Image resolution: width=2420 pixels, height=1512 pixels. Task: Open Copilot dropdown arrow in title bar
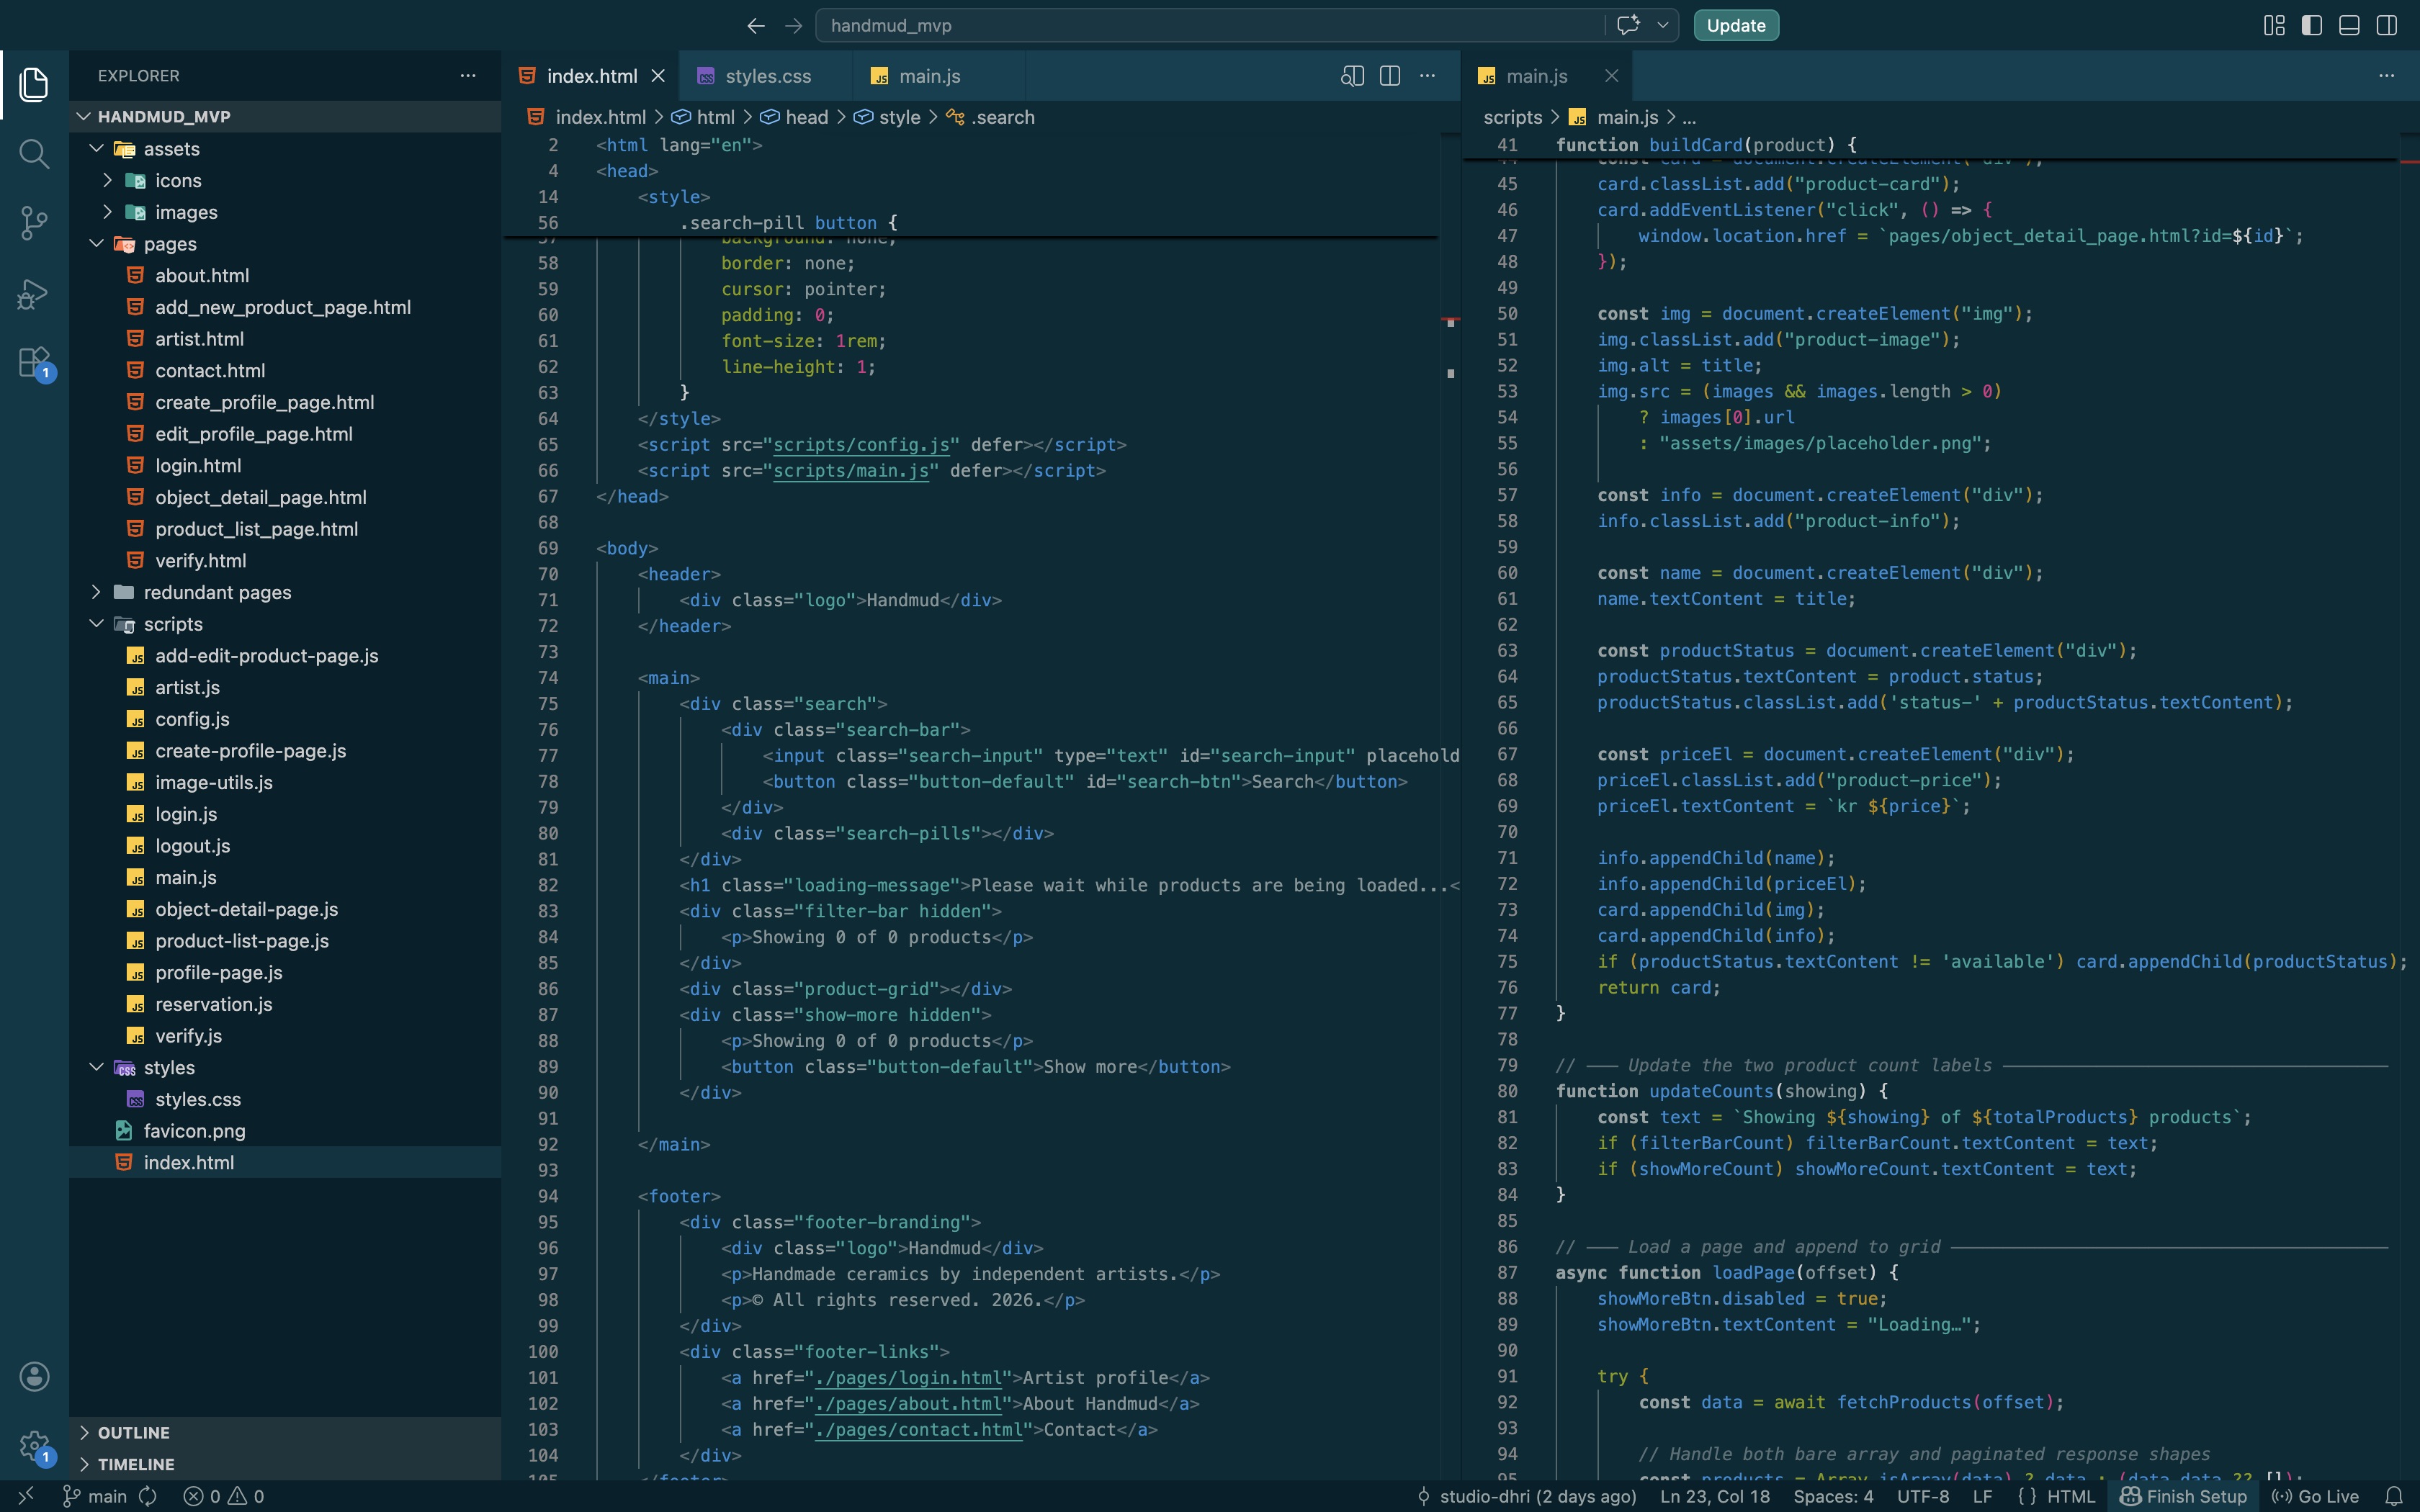pyautogui.click(x=1663, y=25)
